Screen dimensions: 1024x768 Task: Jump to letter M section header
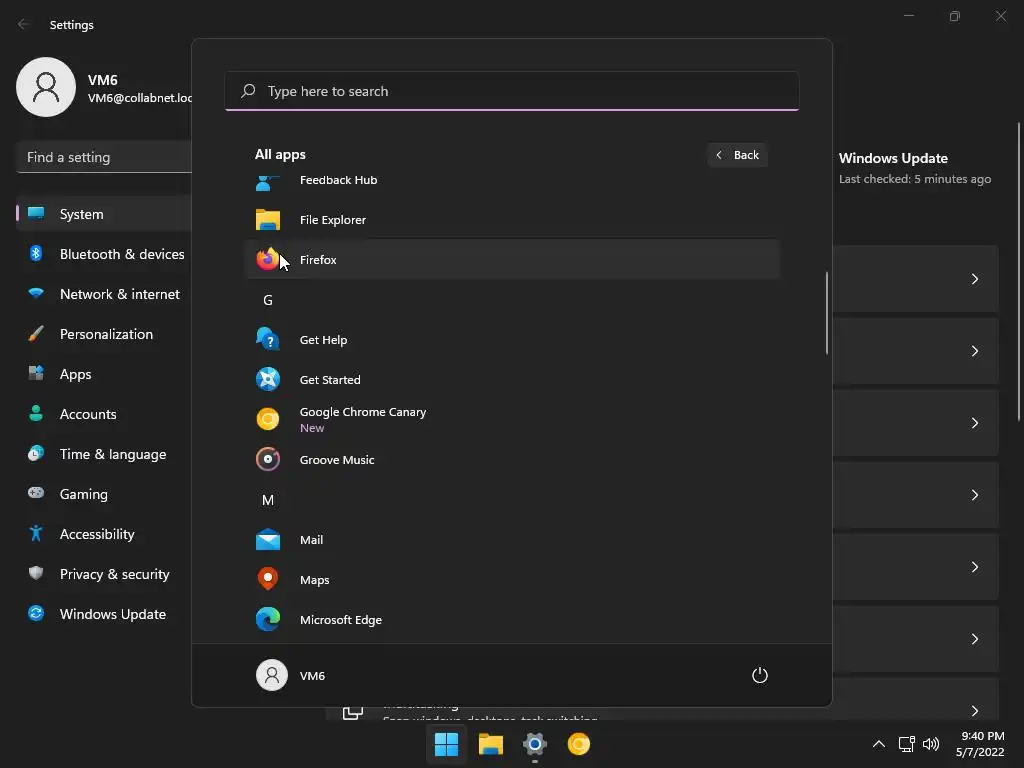(268, 500)
